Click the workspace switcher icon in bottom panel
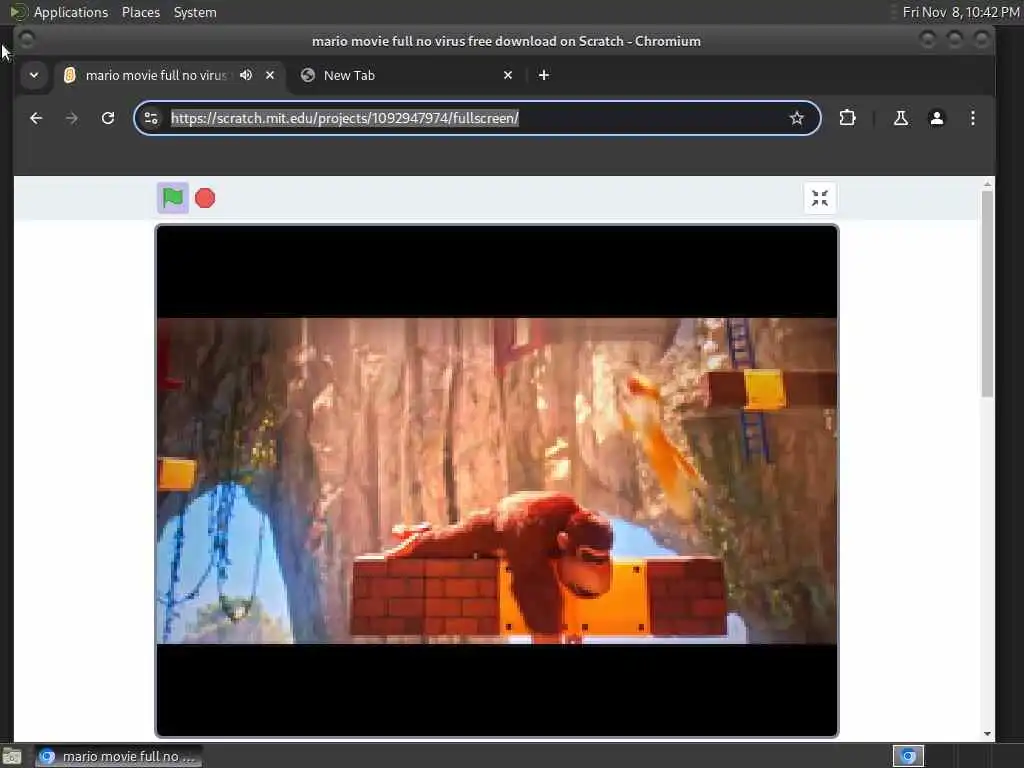The image size is (1024, 768). (908, 756)
